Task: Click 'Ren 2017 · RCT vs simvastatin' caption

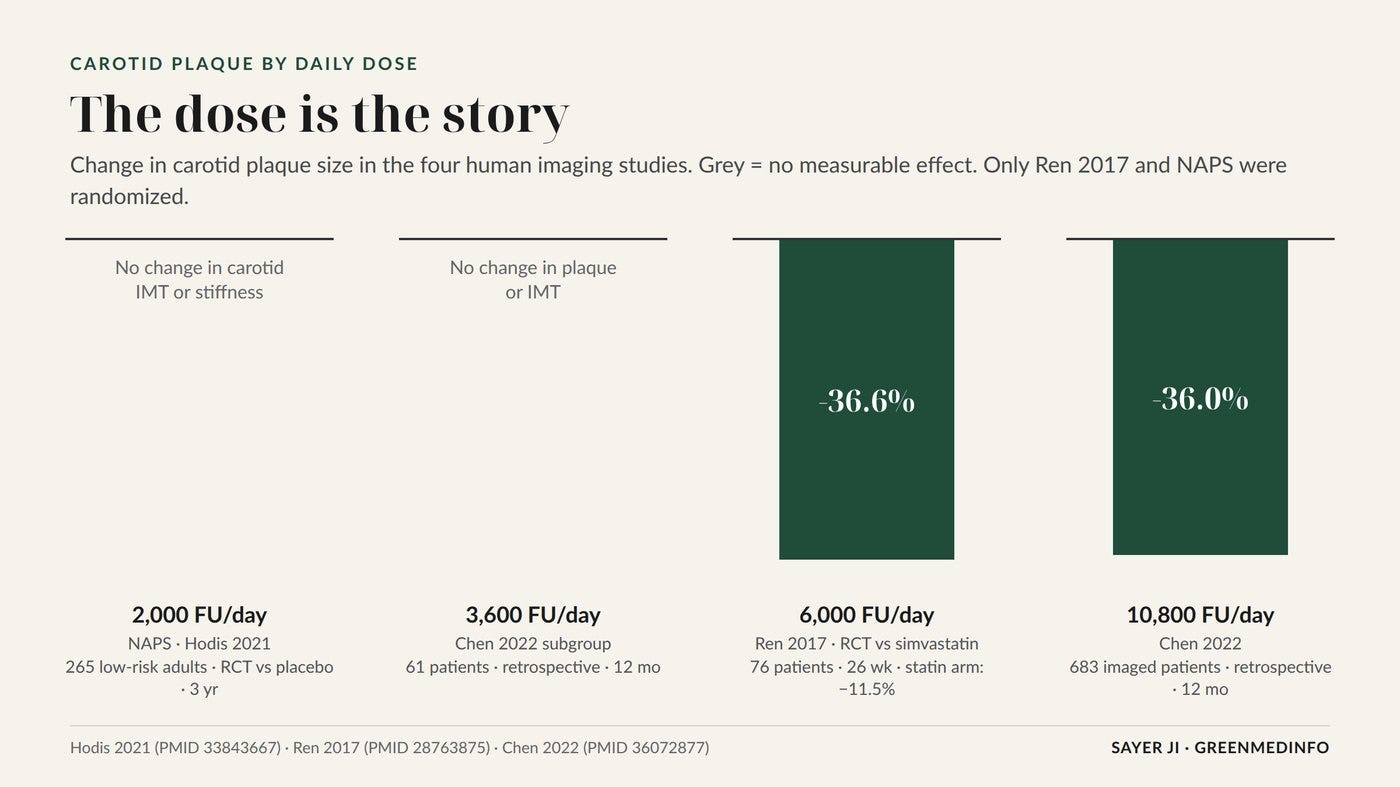Action: (x=866, y=644)
